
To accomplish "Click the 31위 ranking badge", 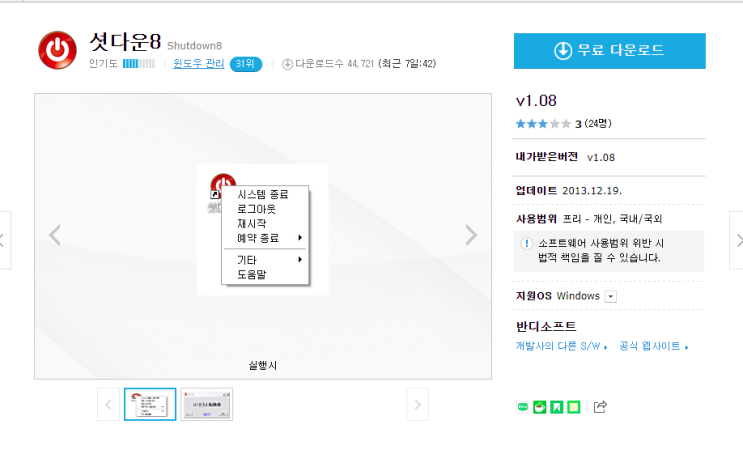I will pyautogui.click(x=245, y=63).
